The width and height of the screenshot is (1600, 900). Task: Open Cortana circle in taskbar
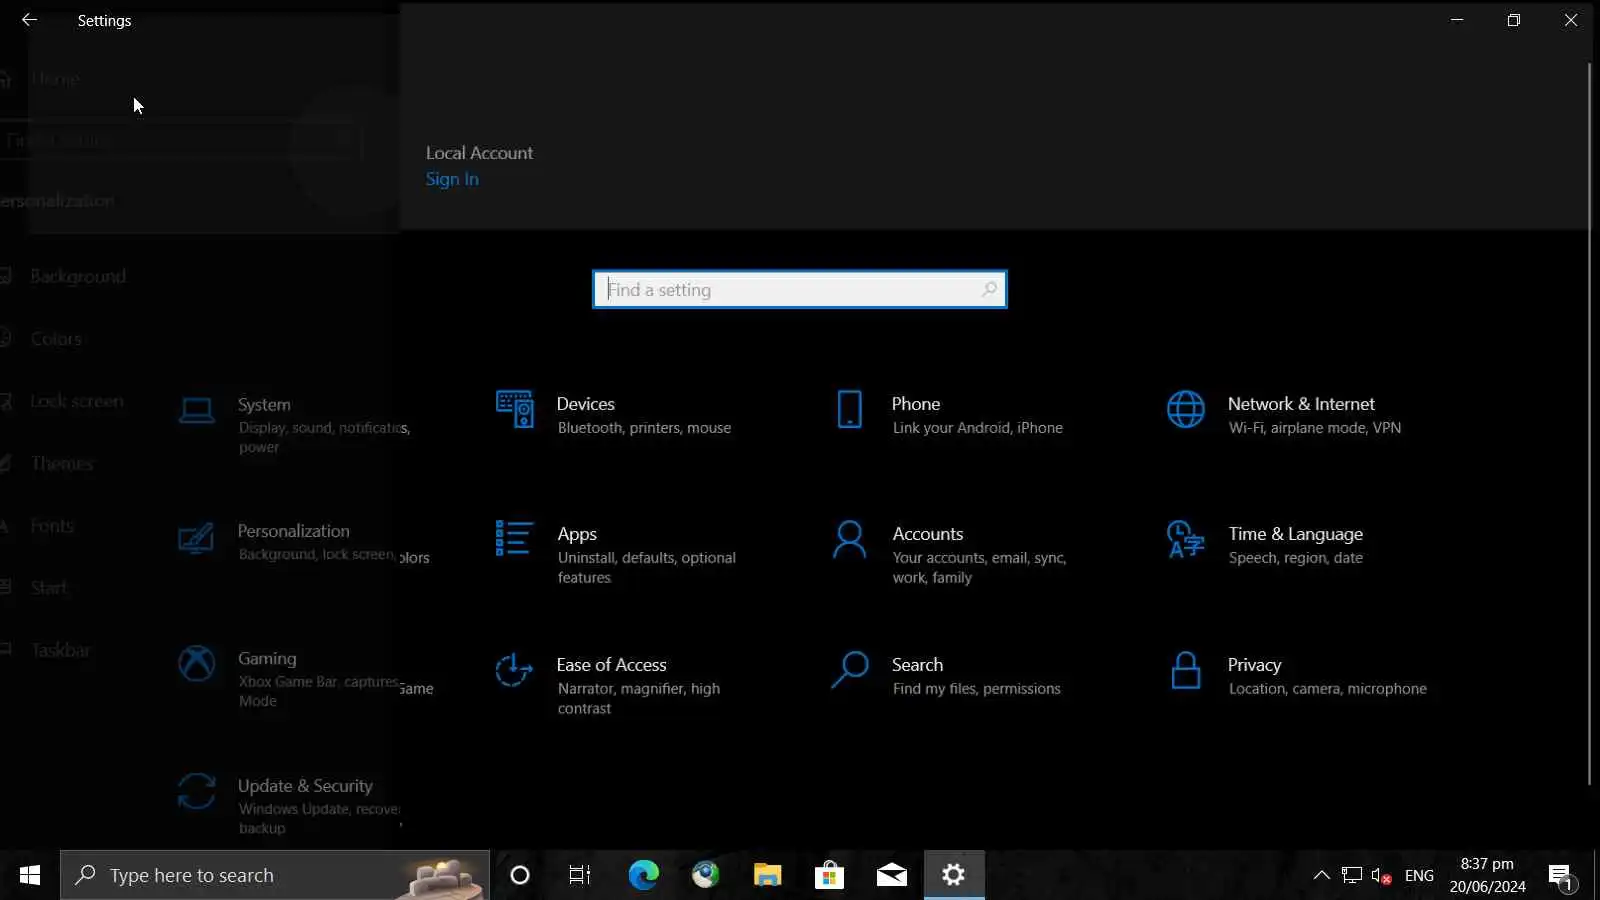tap(520, 875)
